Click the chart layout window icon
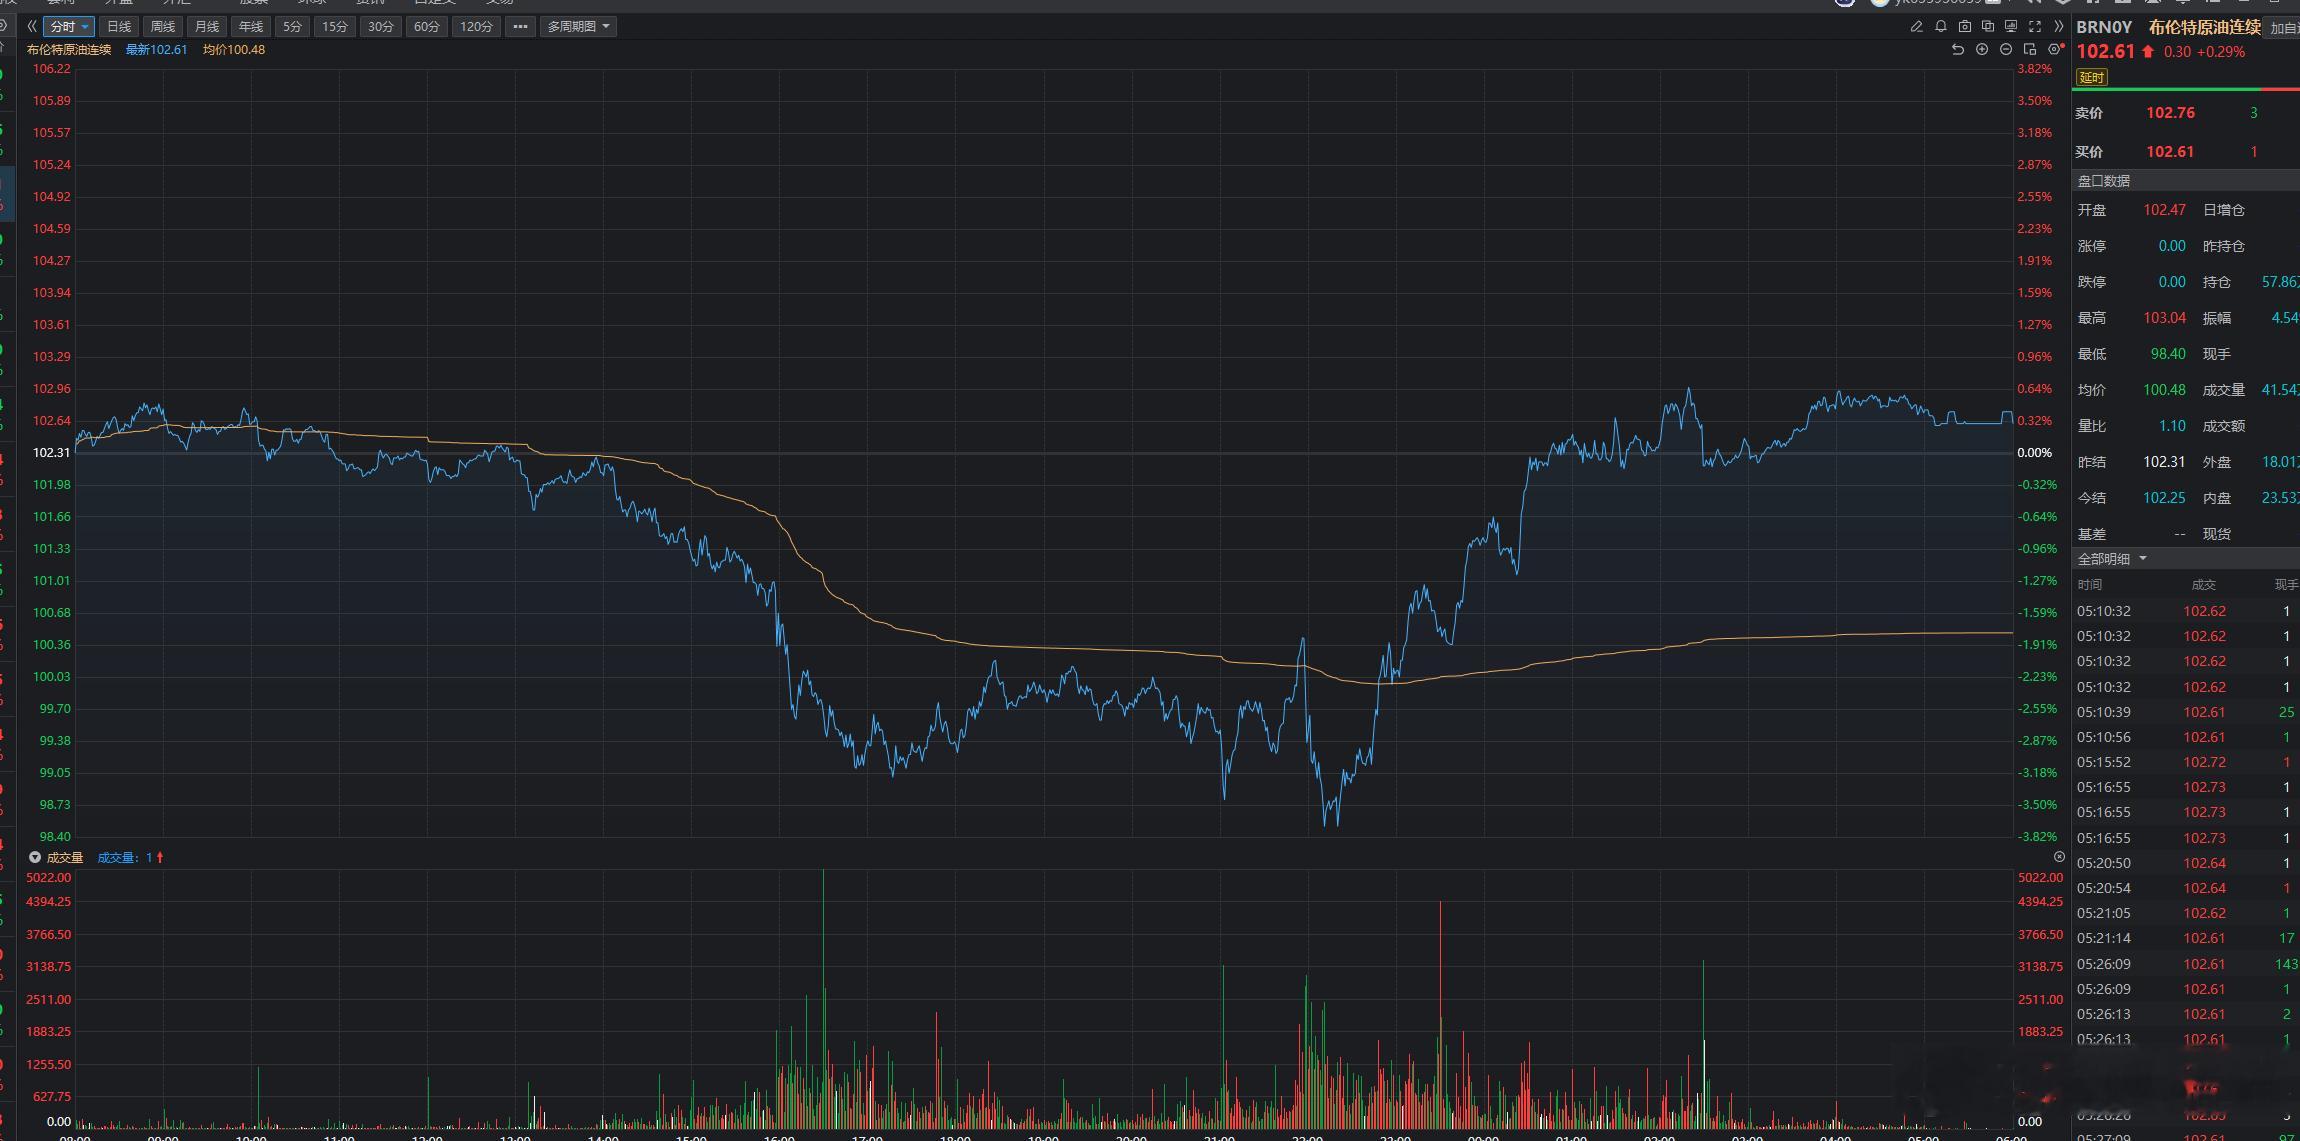2300x1141 pixels. click(2030, 49)
